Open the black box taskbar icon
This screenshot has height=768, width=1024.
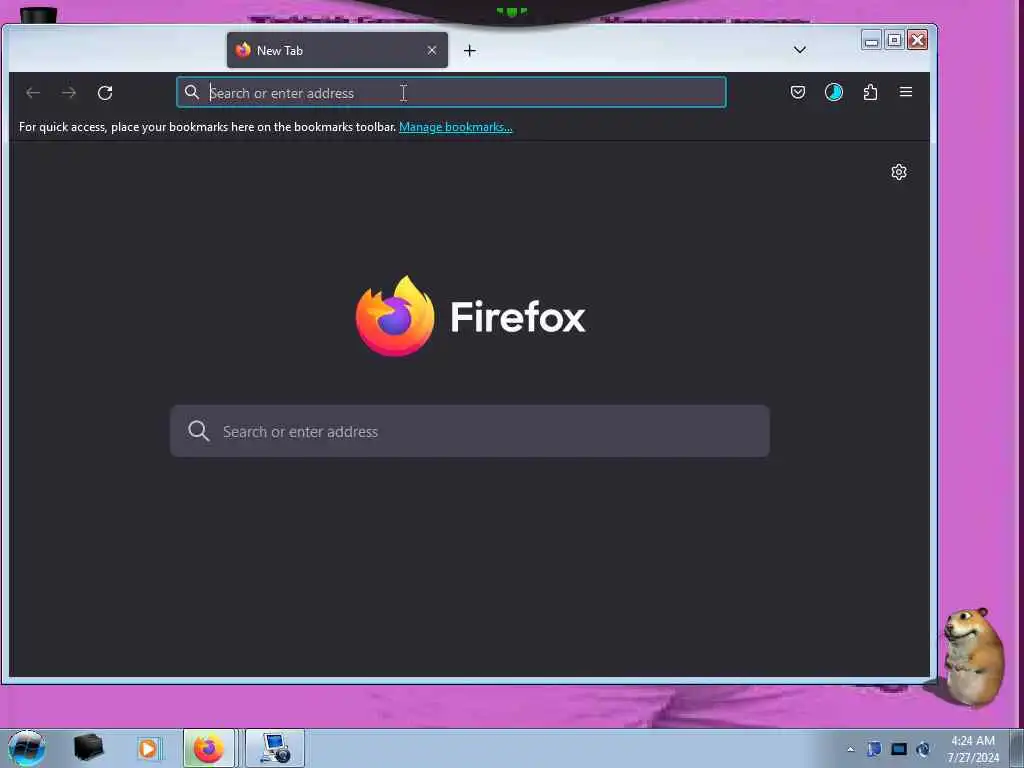point(88,748)
